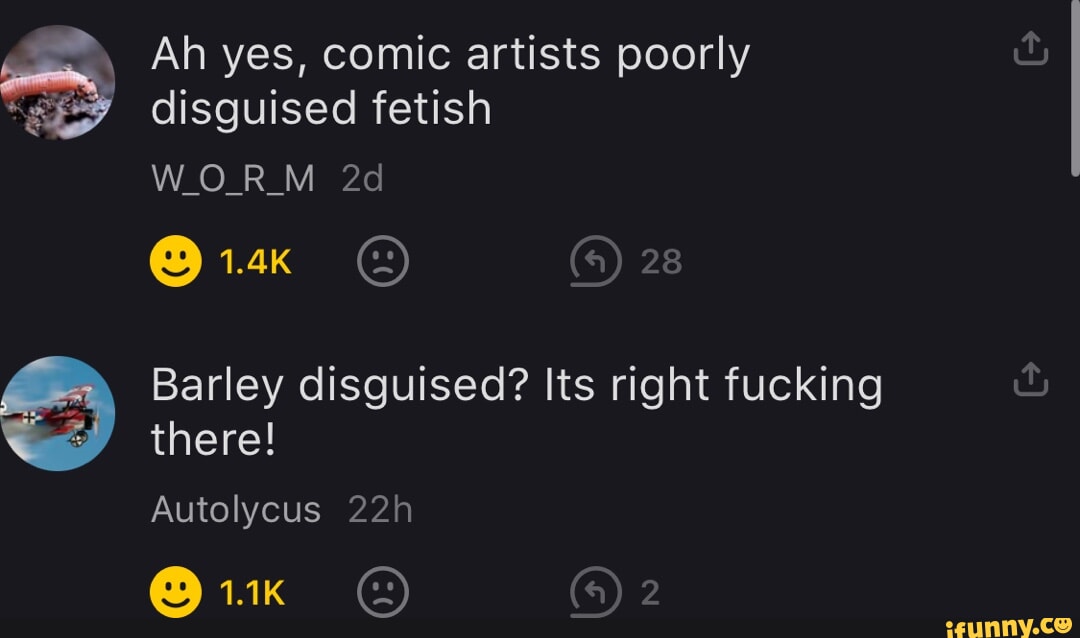
Task: Click Autolycus's red plane avatar
Action: 55,413
